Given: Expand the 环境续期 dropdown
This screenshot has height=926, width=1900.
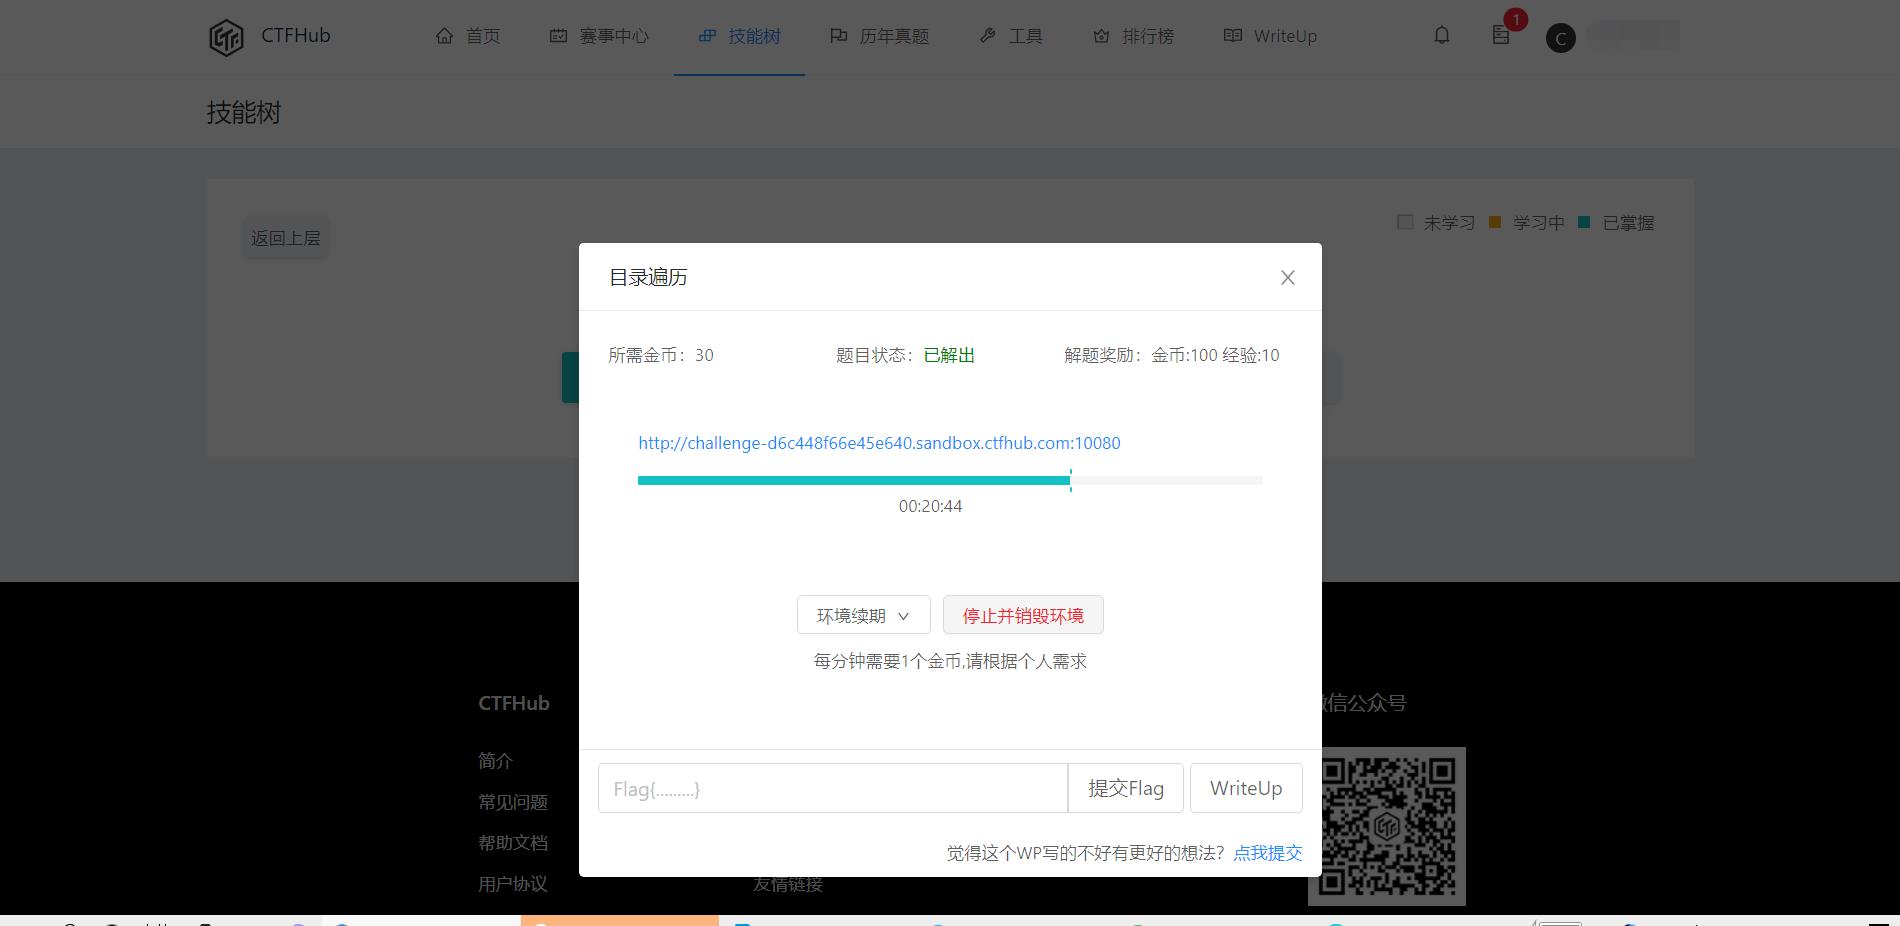Looking at the screenshot, I should pos(863,615).
